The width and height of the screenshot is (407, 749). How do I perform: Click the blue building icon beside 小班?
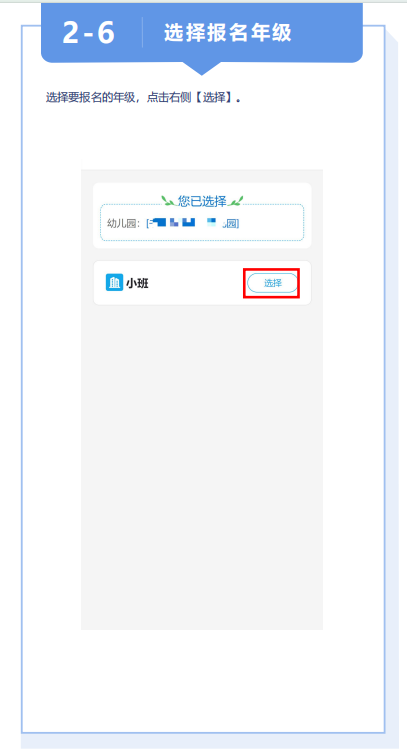click(x=114, y=283)
